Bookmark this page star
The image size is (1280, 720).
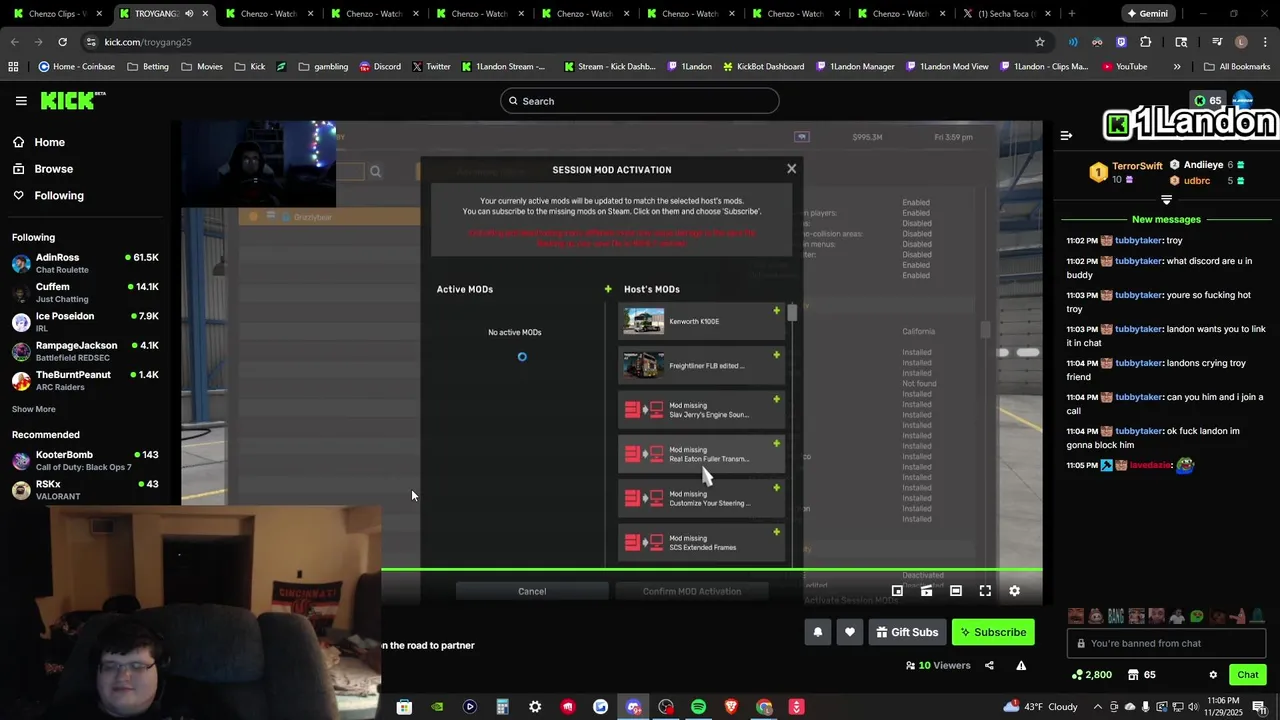tap(1040, 42)
